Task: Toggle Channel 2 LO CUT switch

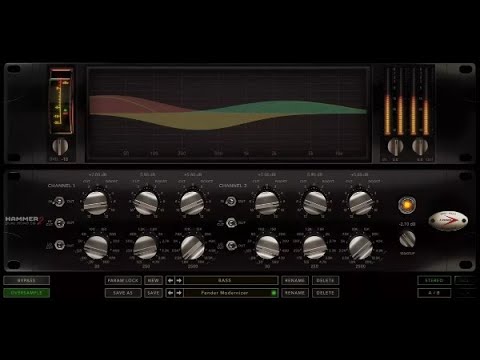Action: tap(231, 246)
